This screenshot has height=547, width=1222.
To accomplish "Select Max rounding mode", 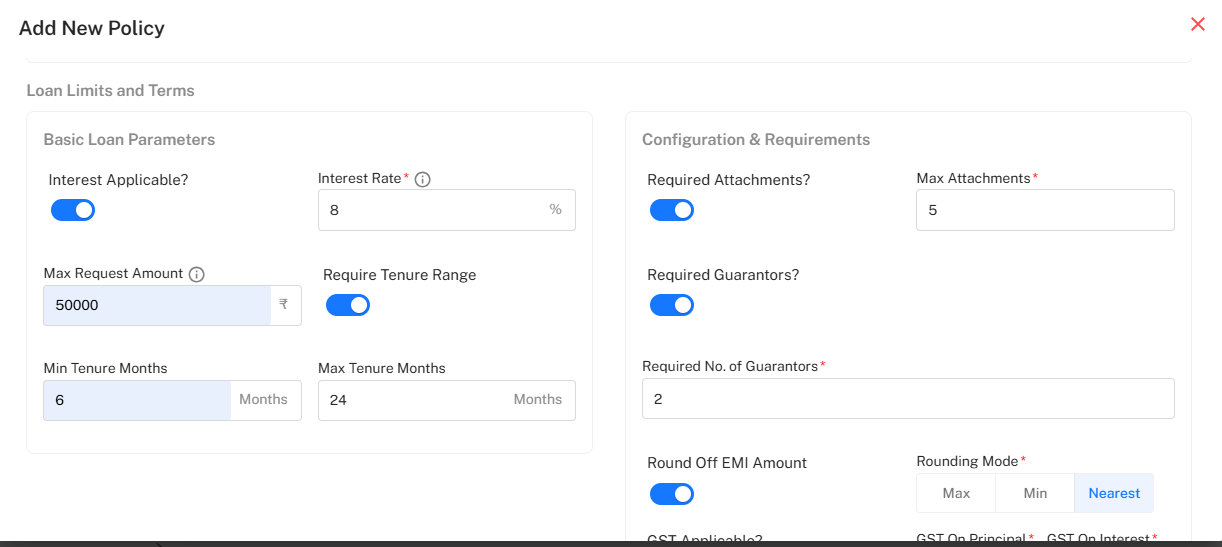I will [x=956, y=493].
